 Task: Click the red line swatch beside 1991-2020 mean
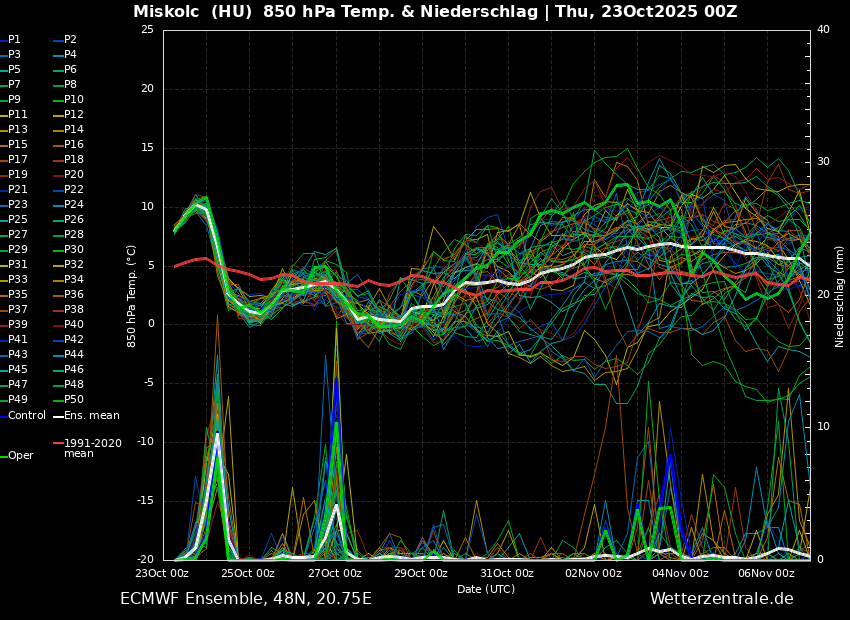pos(58,443)
